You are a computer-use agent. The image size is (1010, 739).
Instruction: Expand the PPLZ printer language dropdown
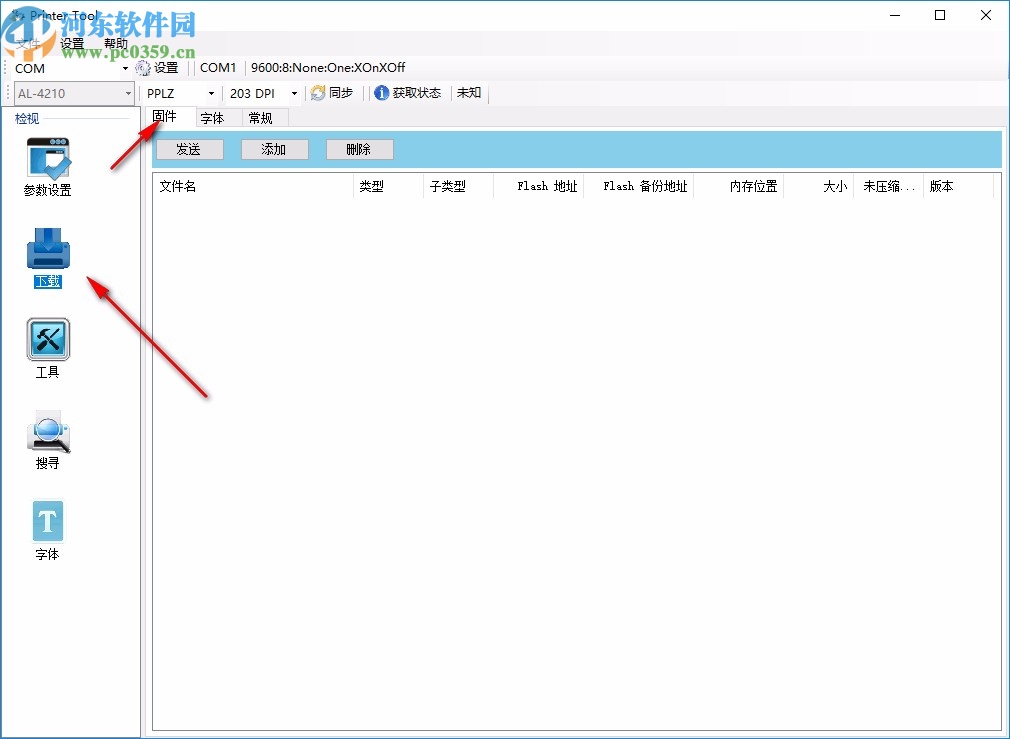pyautogui.click(x=210, y=93)
